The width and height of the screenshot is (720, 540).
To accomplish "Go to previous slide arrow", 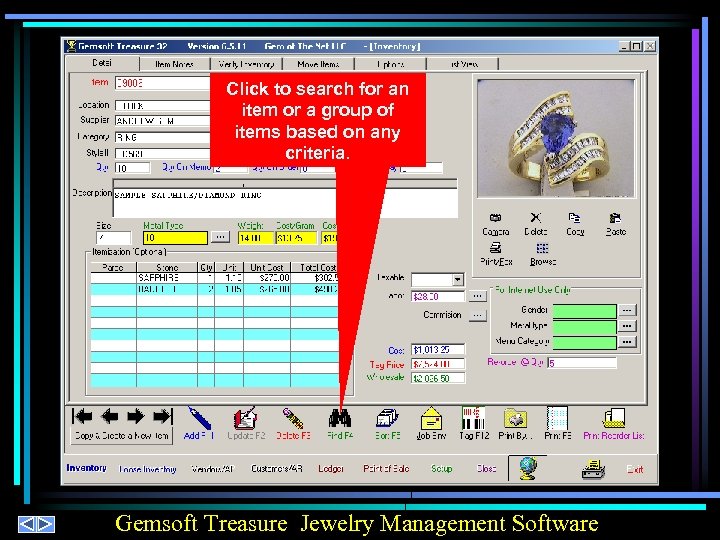I will 27,524.
